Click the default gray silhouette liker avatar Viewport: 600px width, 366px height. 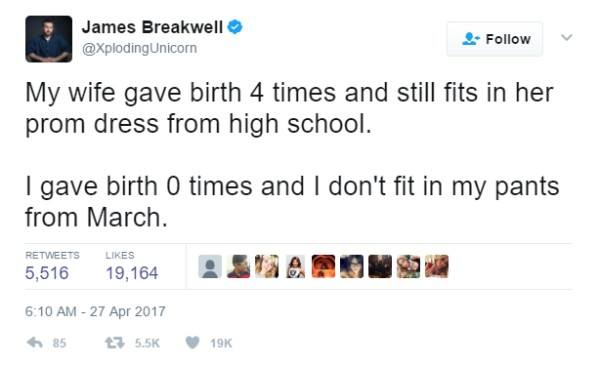point(210,266)
